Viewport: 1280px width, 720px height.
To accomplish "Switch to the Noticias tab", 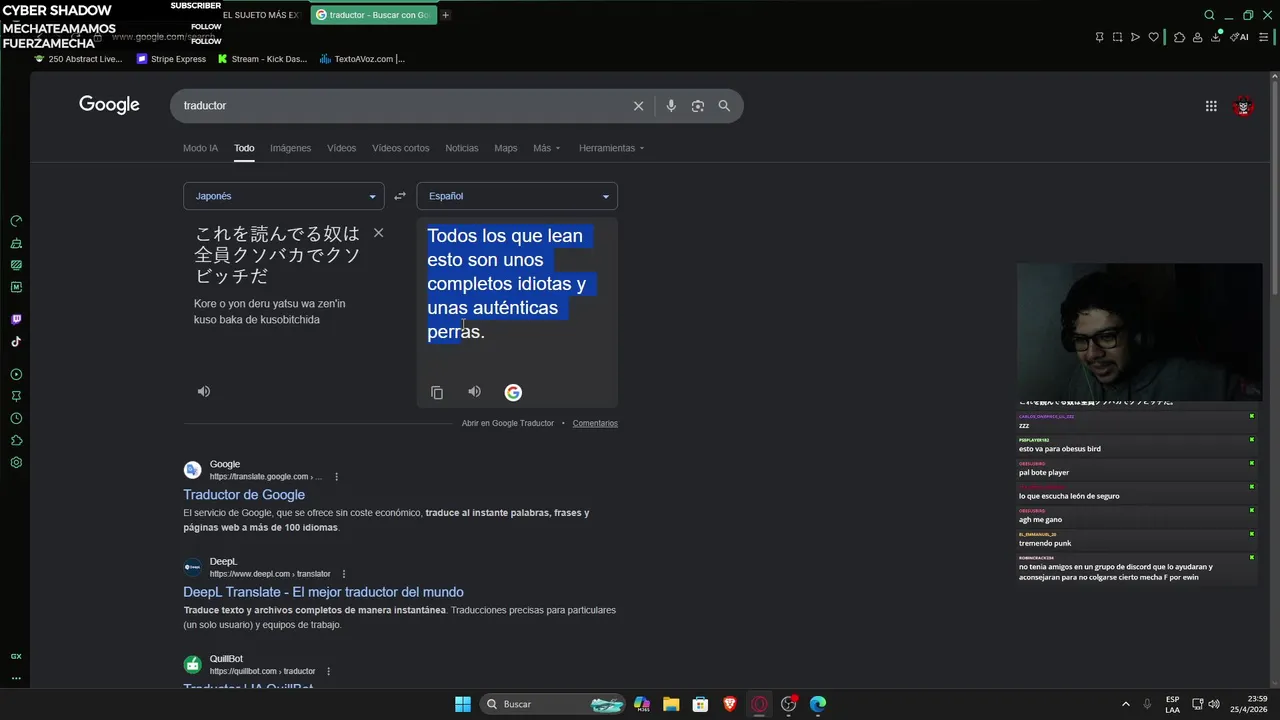I will 462,148.
